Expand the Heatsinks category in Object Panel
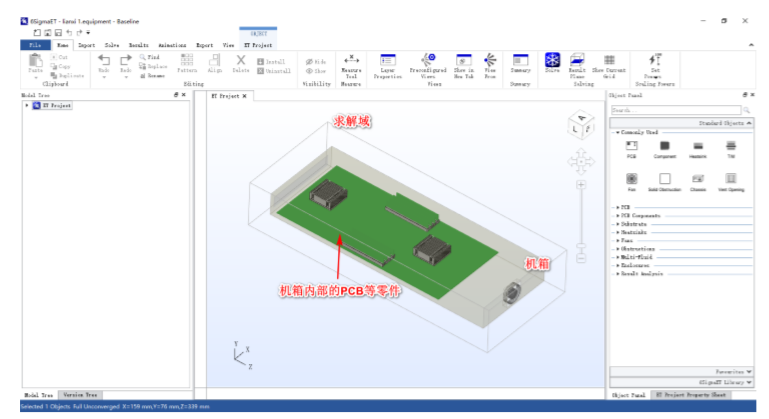The height and width of the screenshot is (419, 769). click(618, 233)
